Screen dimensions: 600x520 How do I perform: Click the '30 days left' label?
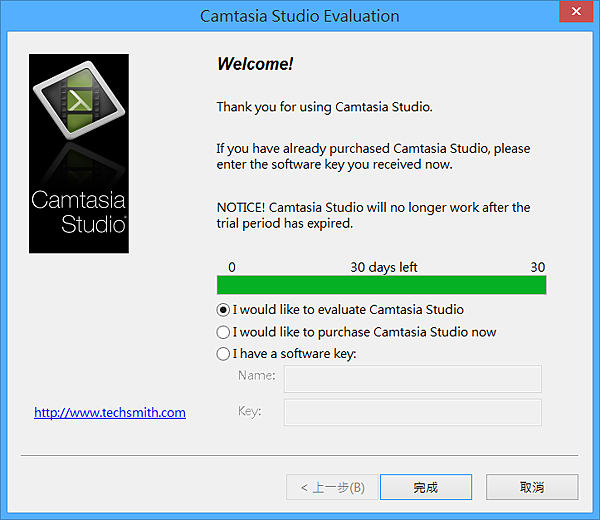(x=384, y=267)
